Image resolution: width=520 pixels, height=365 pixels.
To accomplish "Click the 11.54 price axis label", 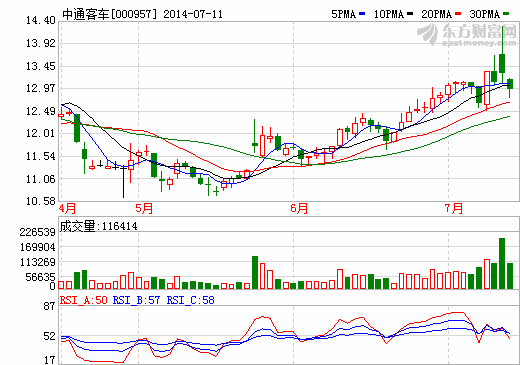I will (x=41, y=156).
